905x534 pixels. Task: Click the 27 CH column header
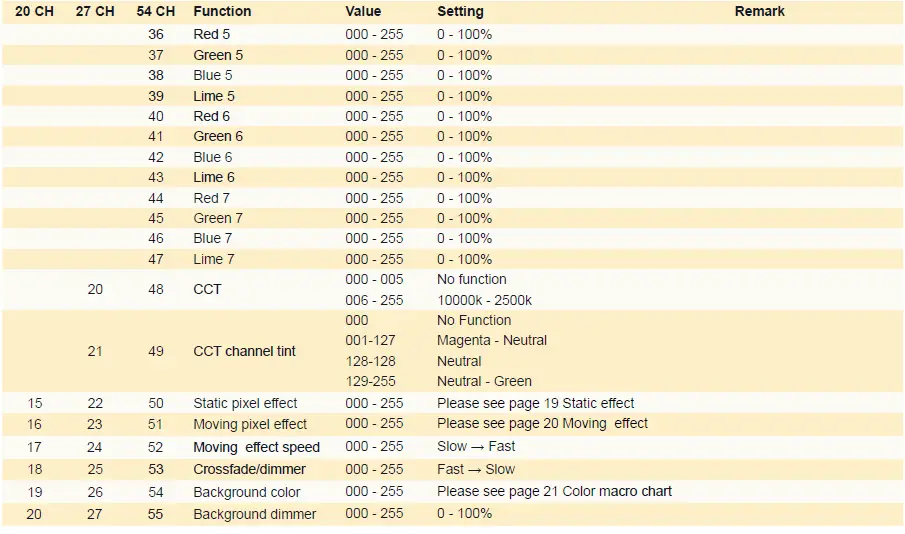pos(96,11)
